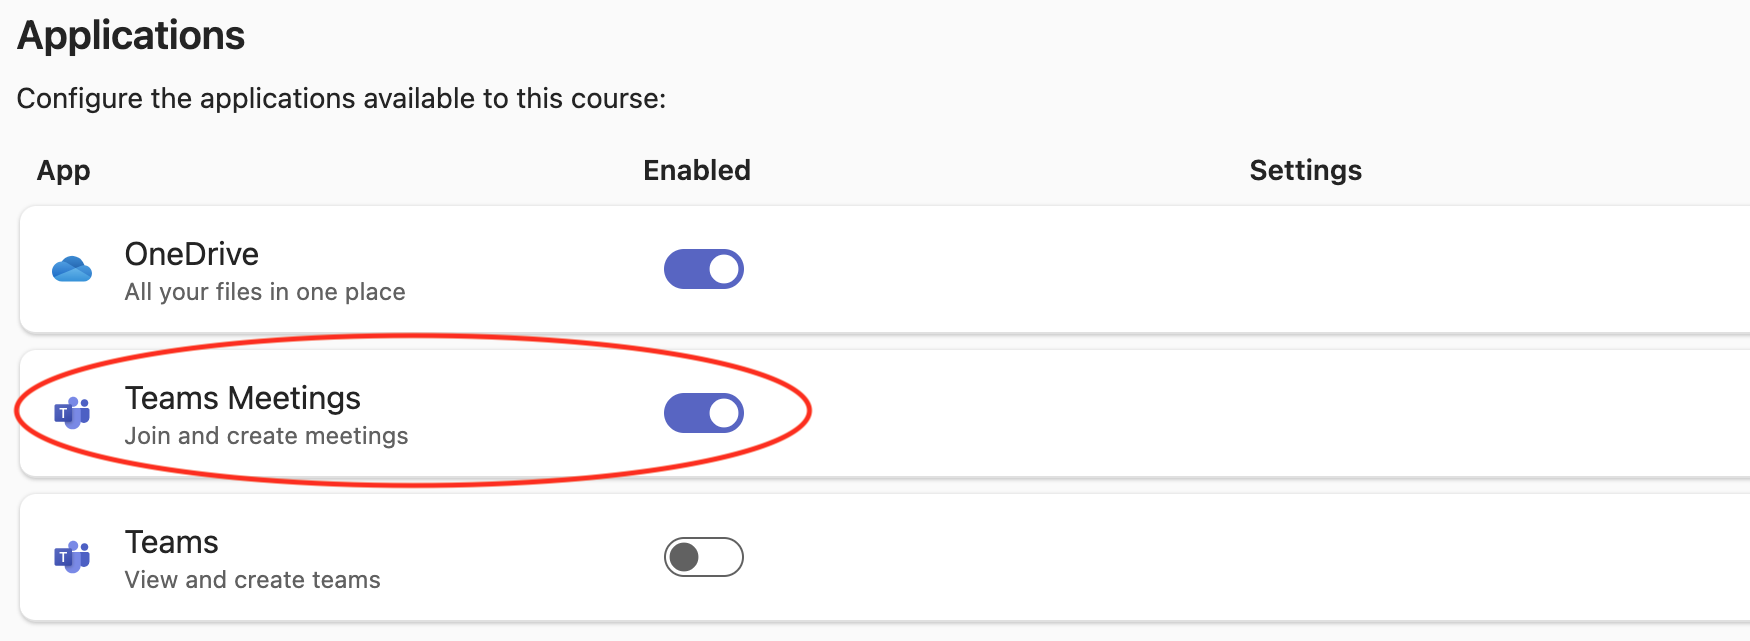Click the "Configure the applications" instruction text
Viewport: 1750px width, 641px height.
tap(341, 99)
